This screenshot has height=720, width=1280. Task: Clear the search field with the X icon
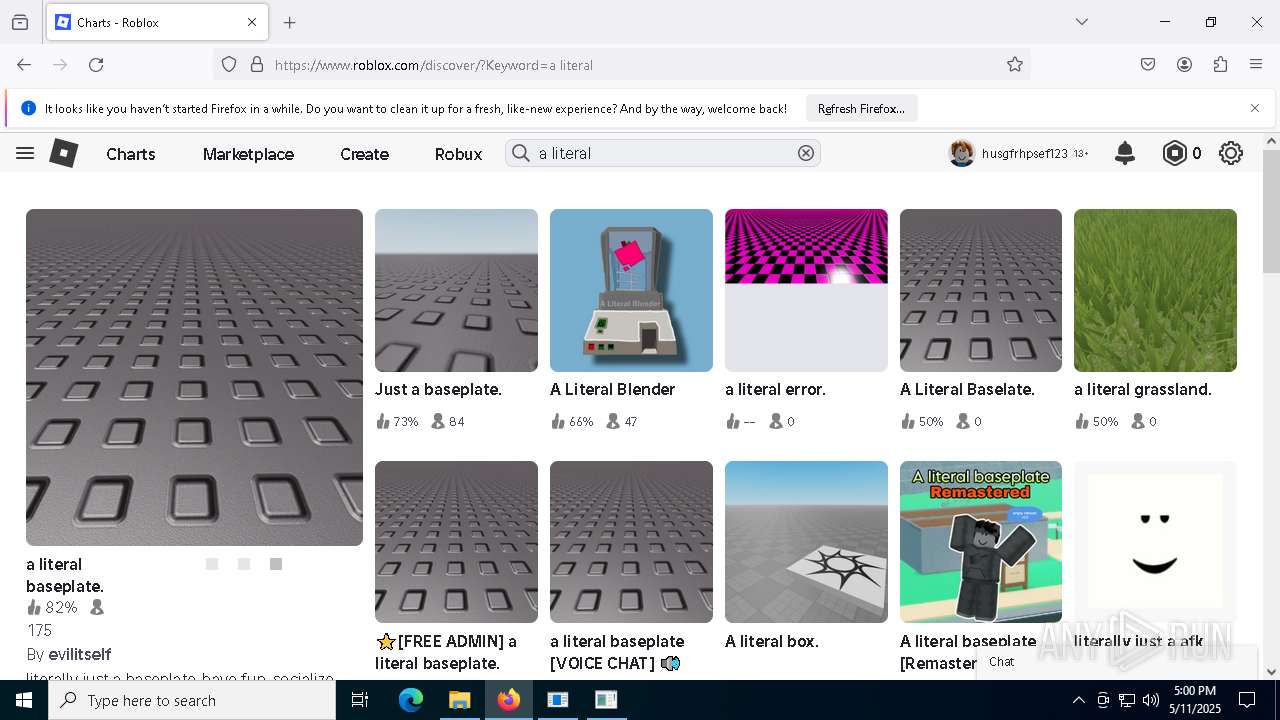[806, 153]
